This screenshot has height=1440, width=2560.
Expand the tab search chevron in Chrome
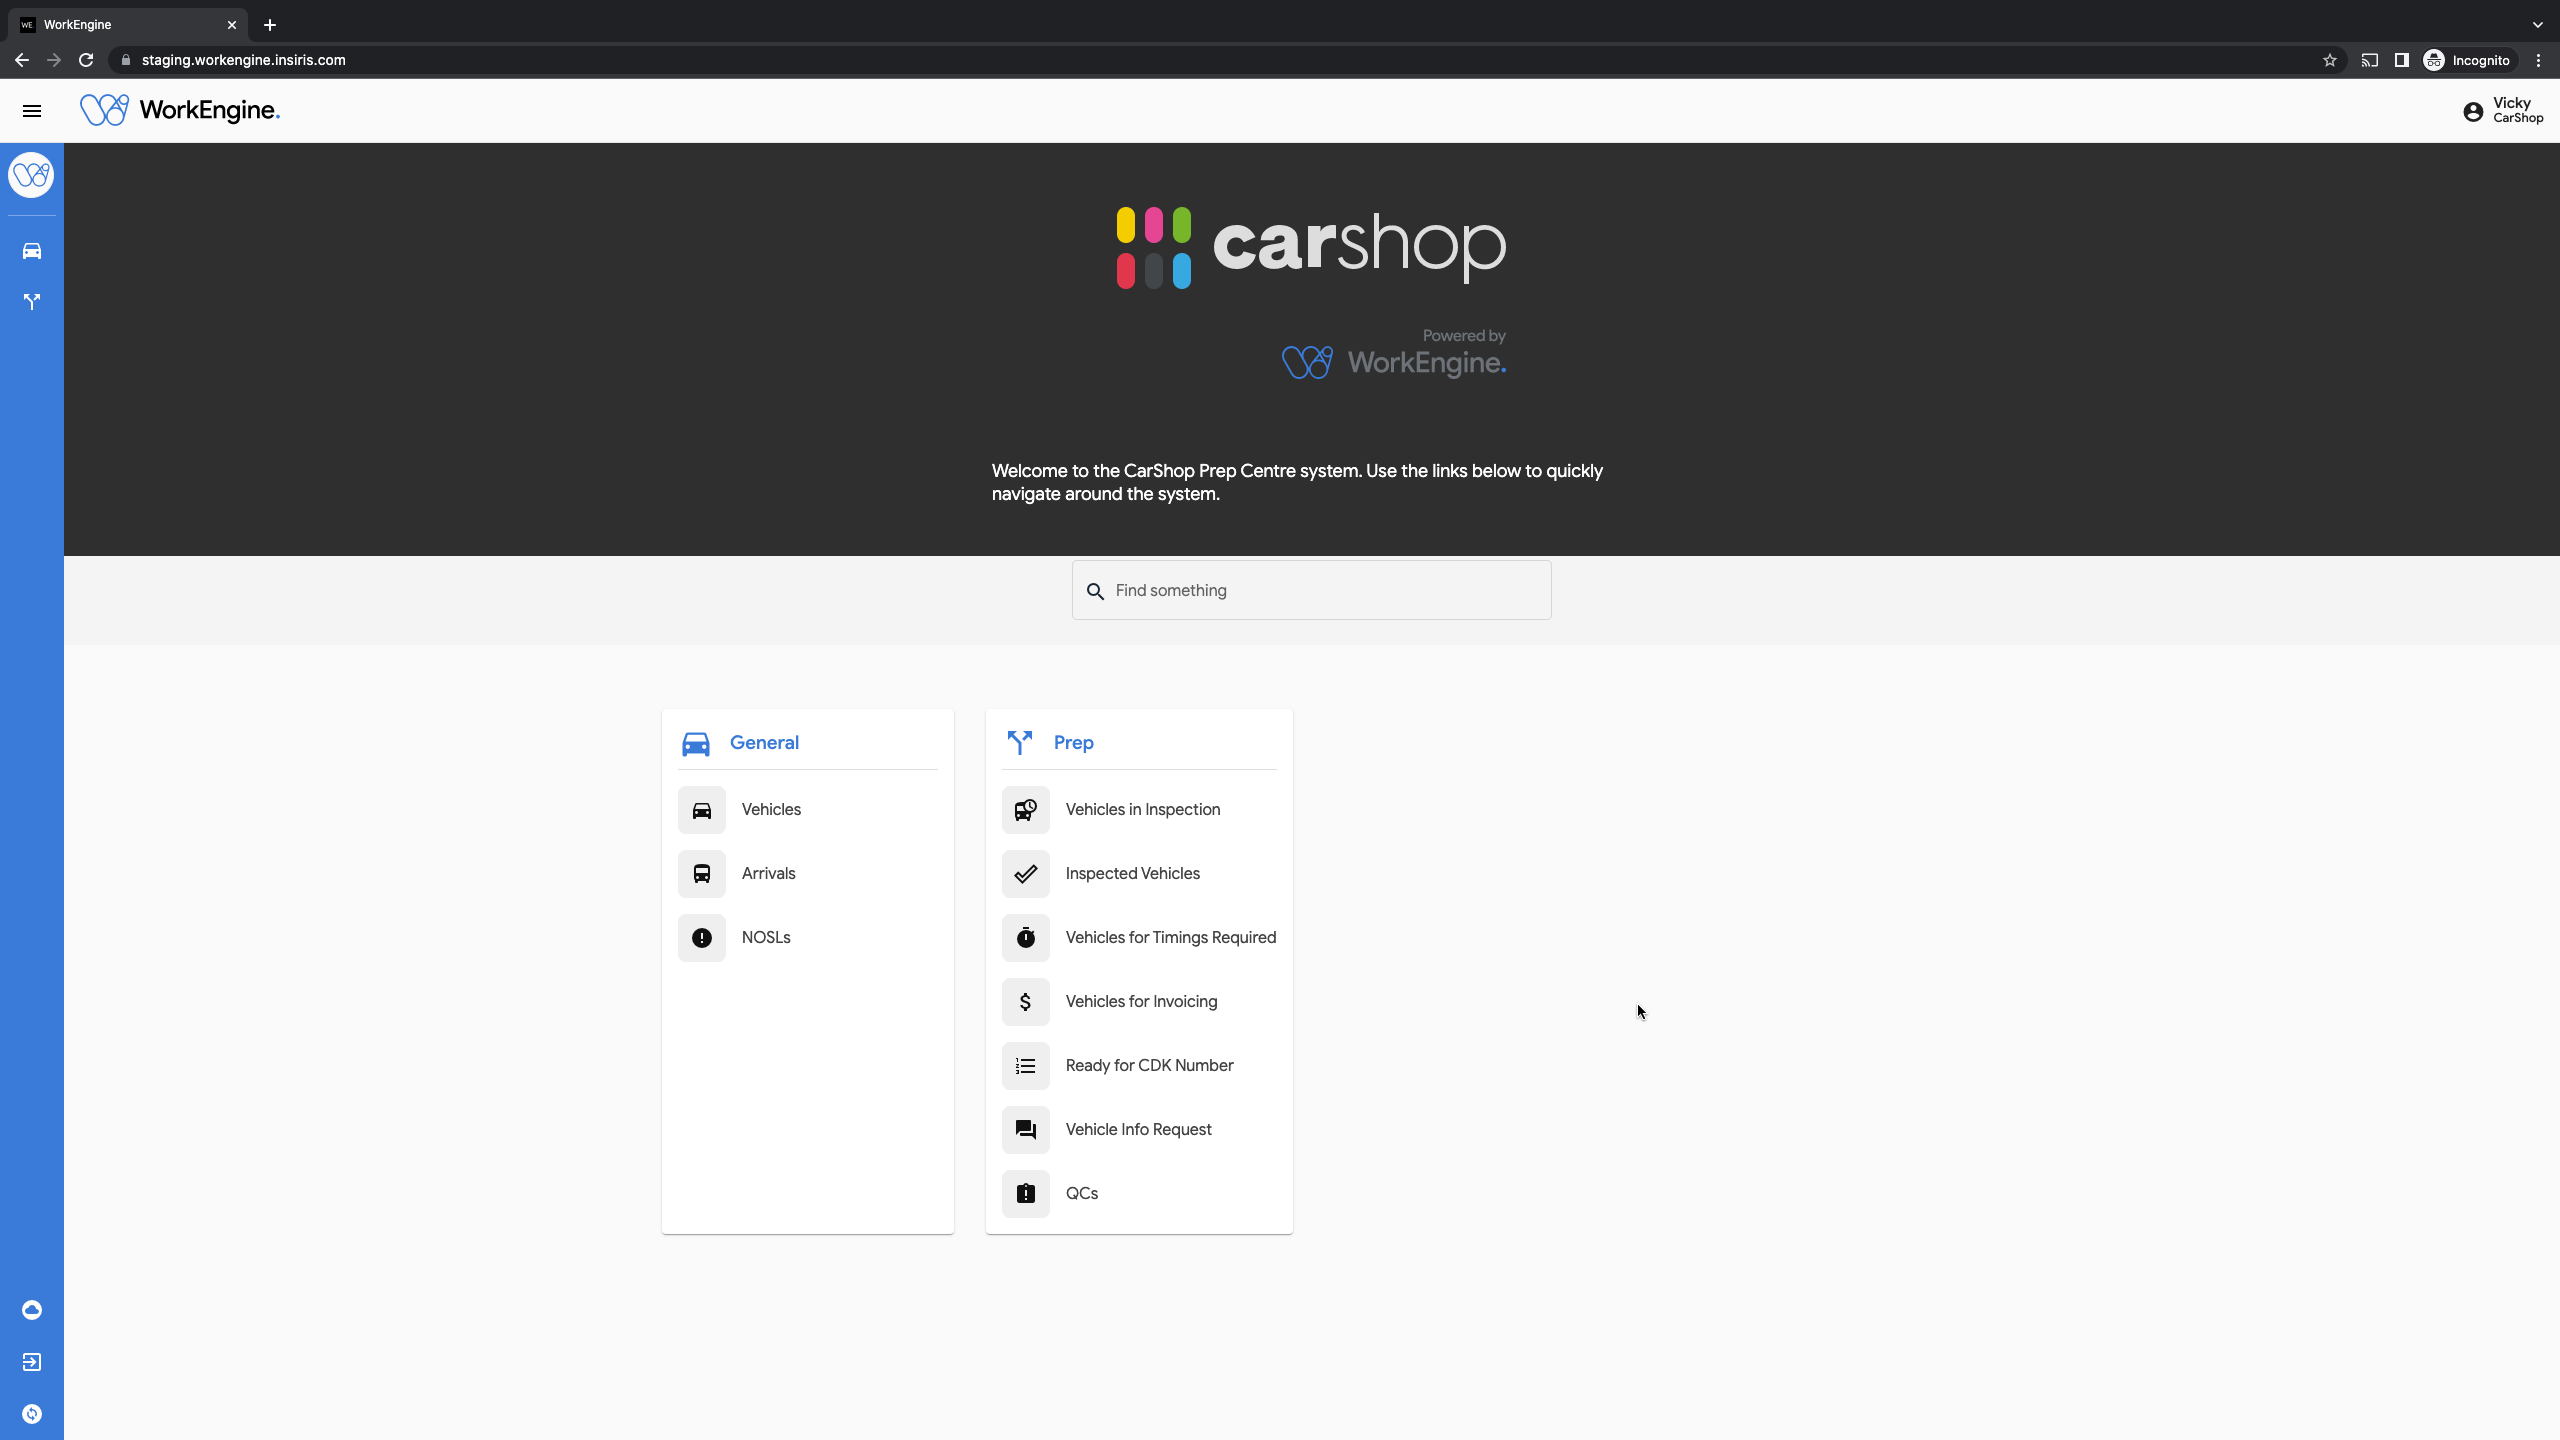(2537, 25)
